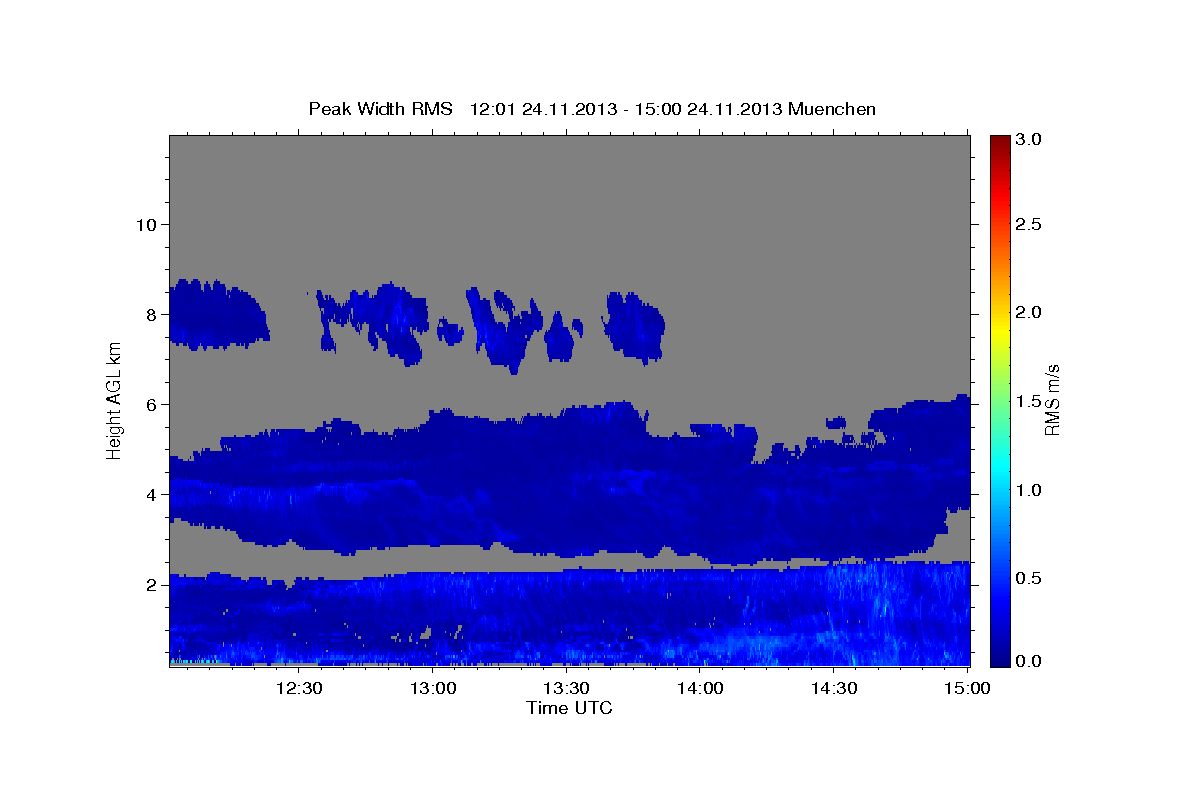The height and width of the screenshot is (800, 1200).
Task: Click the 14:30 time tick label
Action: pos(834,688)
